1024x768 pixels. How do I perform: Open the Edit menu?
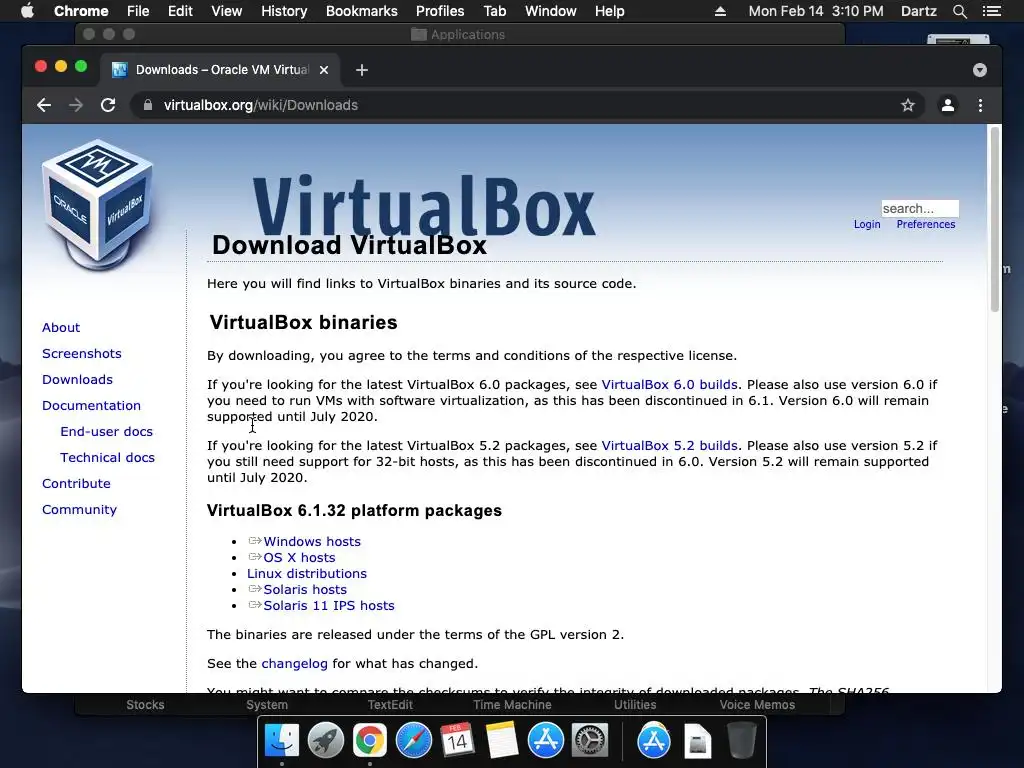[180, 11]
